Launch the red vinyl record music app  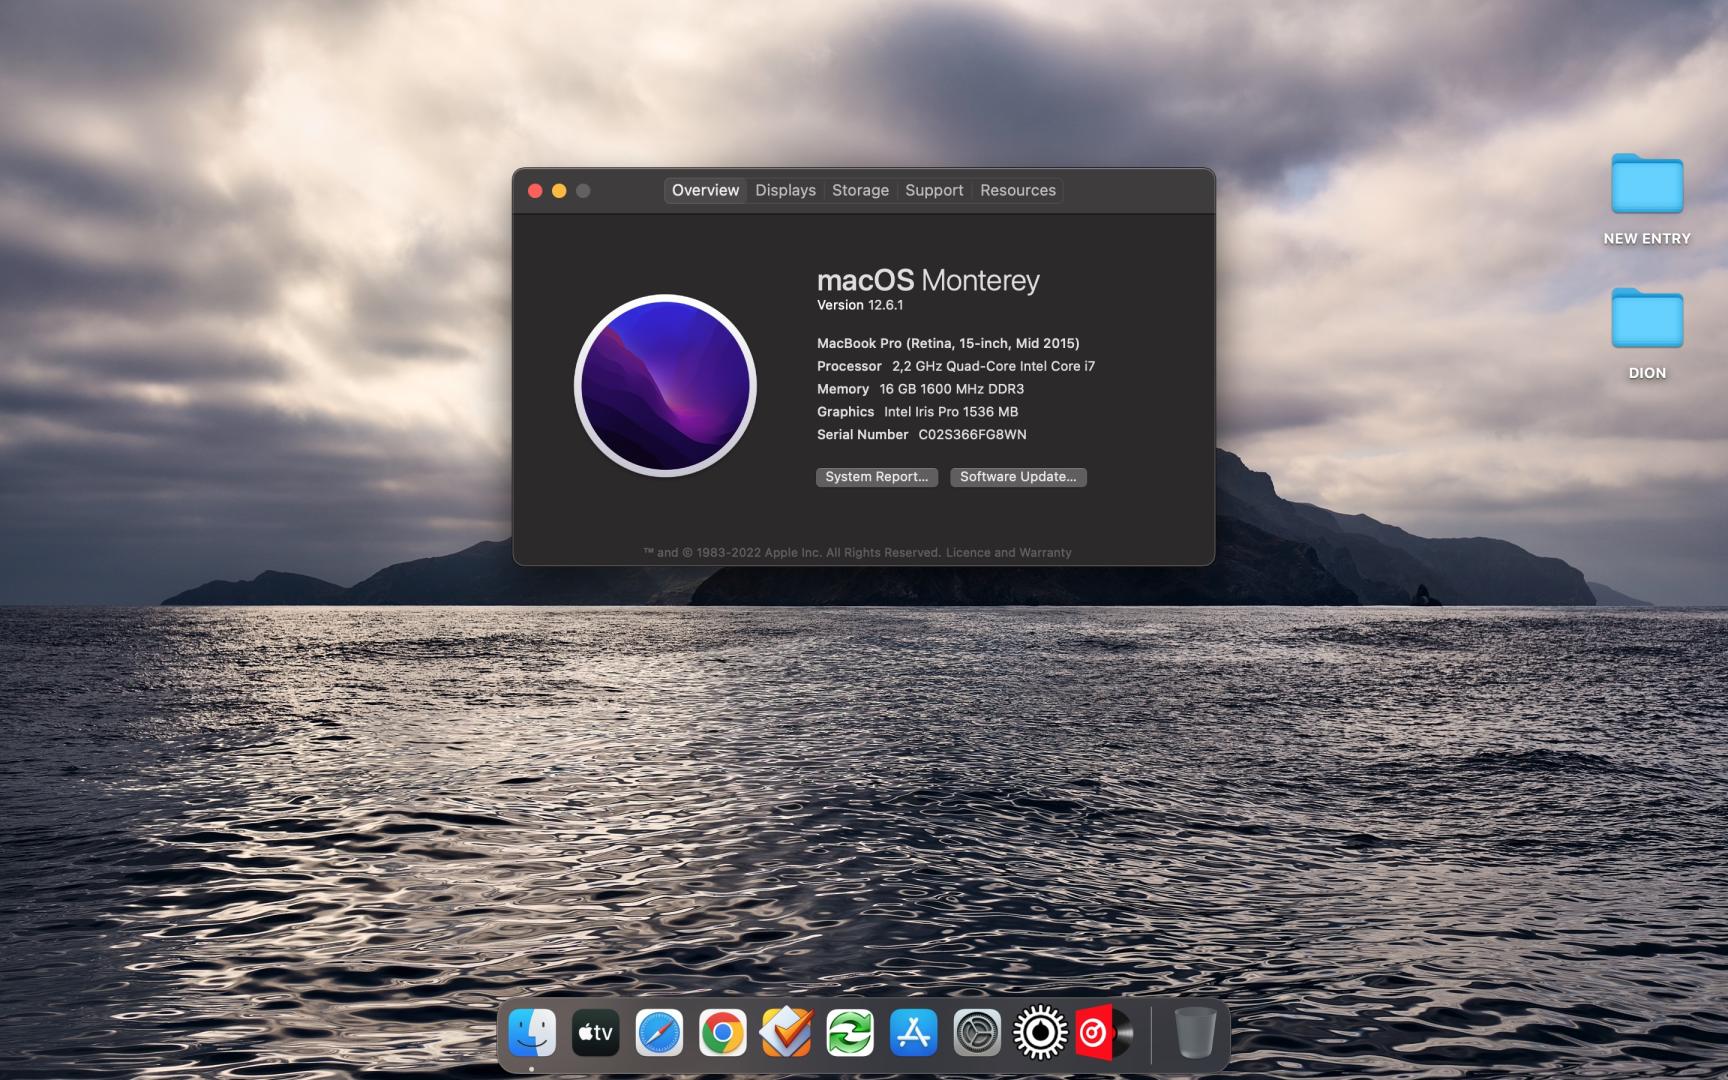click(x=1104, y=1033)
